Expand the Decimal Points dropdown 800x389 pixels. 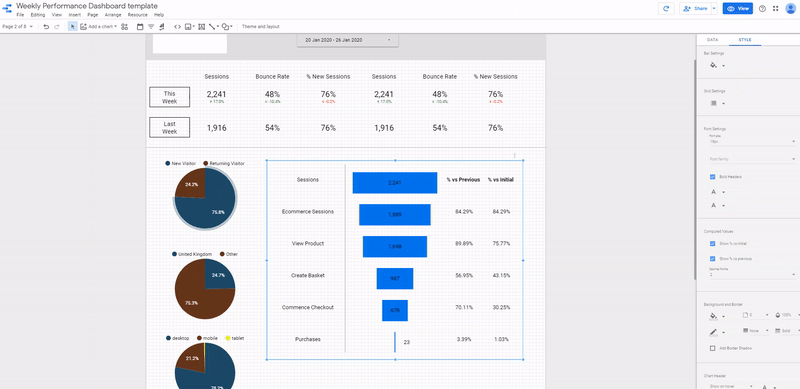click(752, 275)
